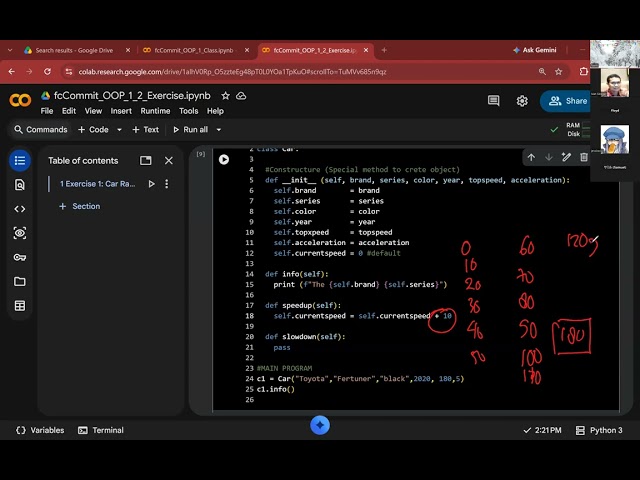Click code line 'def slowdown(self):'

[x=305, y=337]
